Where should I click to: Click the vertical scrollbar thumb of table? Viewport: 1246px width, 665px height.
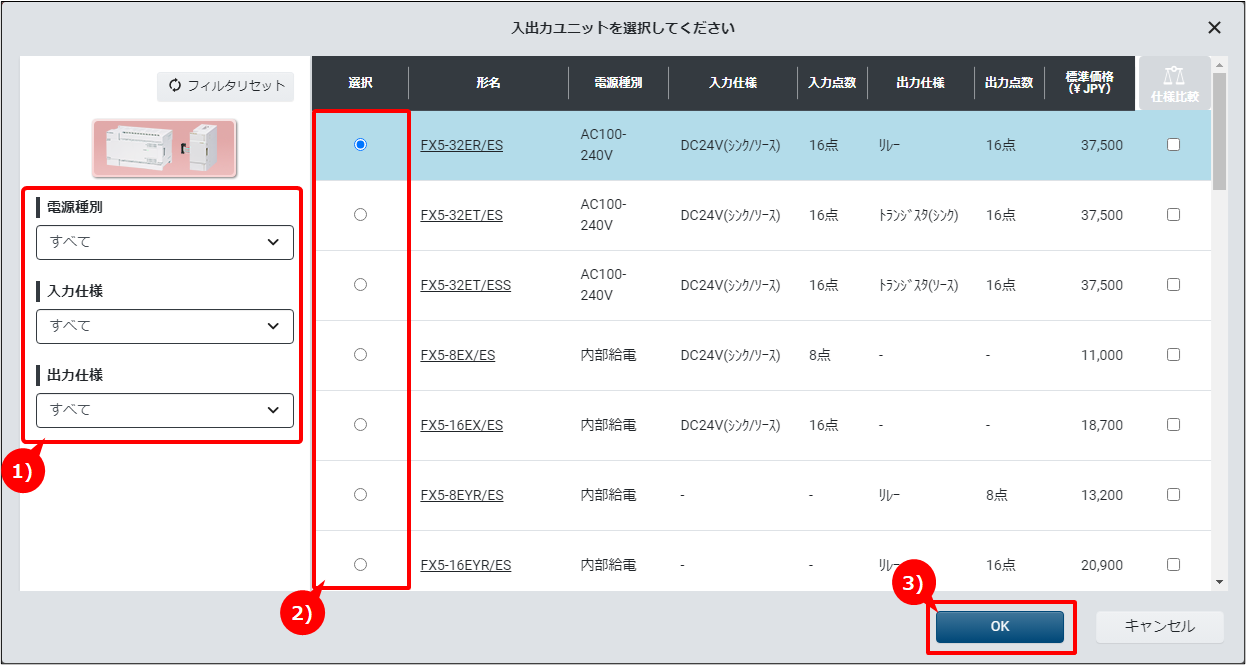pos(1219,131)
